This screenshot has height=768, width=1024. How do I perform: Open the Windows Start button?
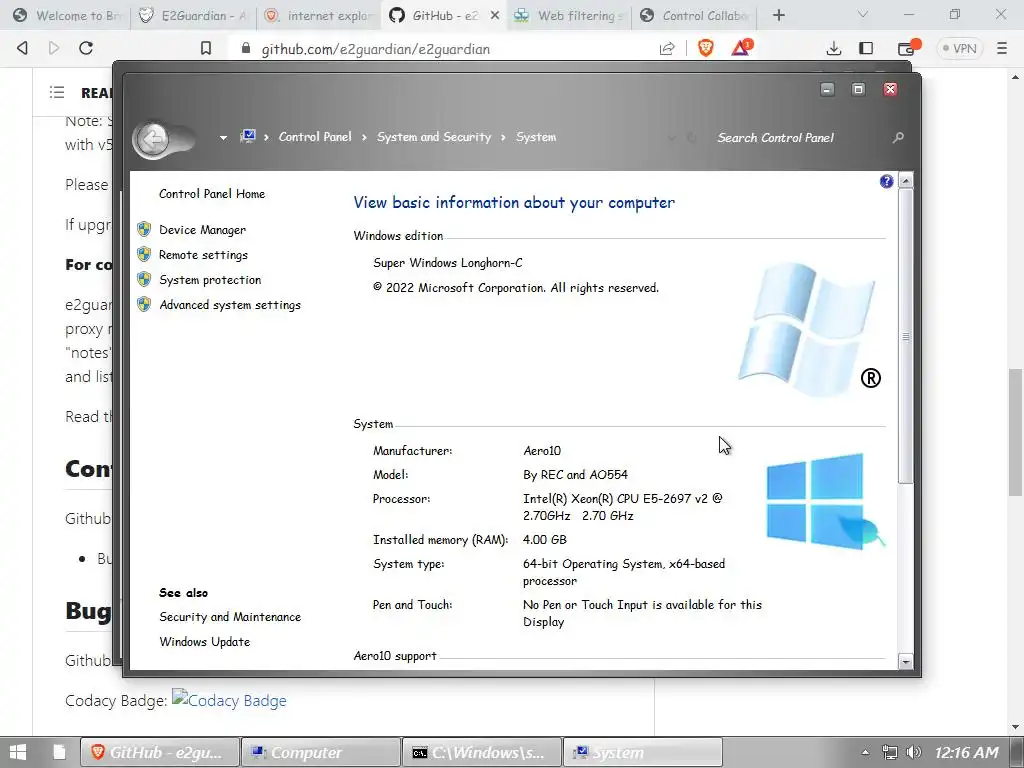[18, 752]
